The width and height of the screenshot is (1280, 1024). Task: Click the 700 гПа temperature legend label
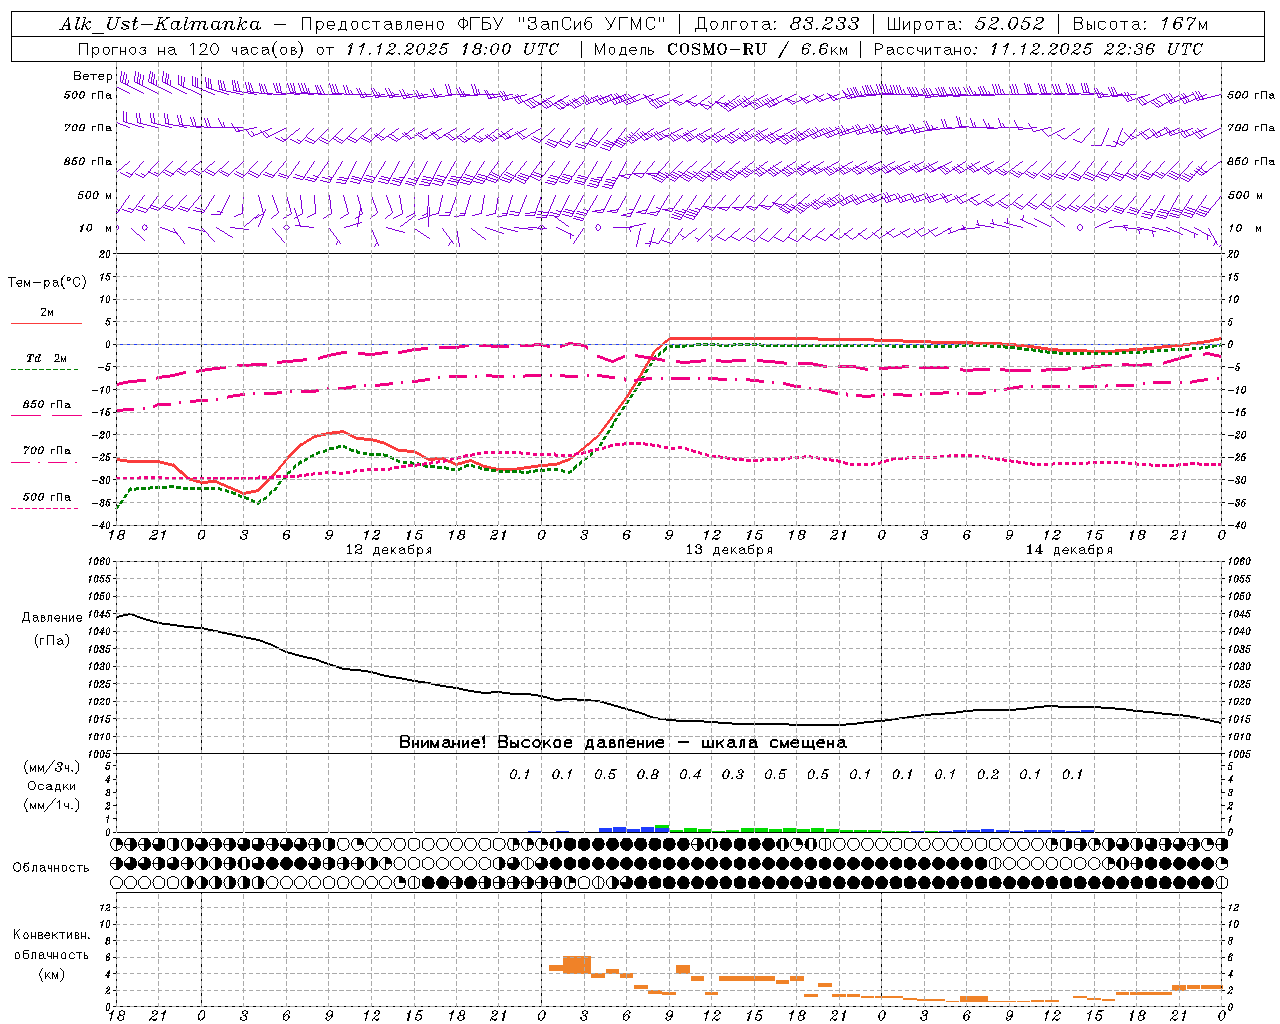(x=47, y=451)
